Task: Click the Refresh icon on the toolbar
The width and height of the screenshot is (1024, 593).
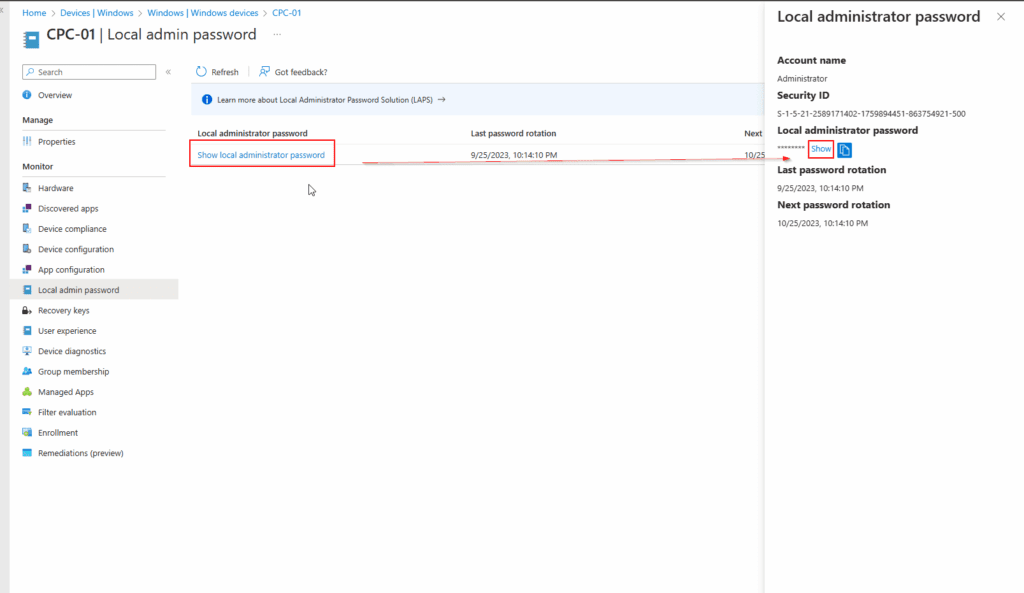Action: click(x=198, y=71)
